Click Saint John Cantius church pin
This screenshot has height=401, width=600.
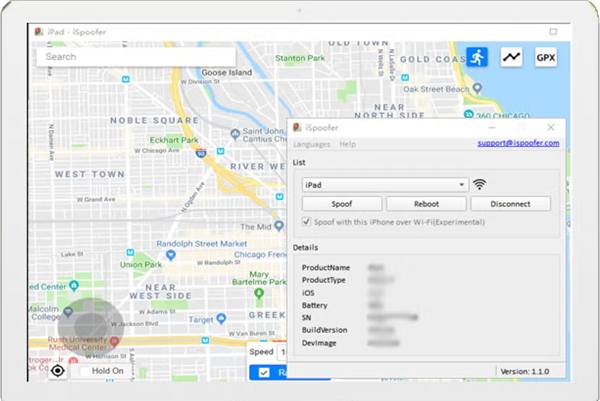point(235,134)
